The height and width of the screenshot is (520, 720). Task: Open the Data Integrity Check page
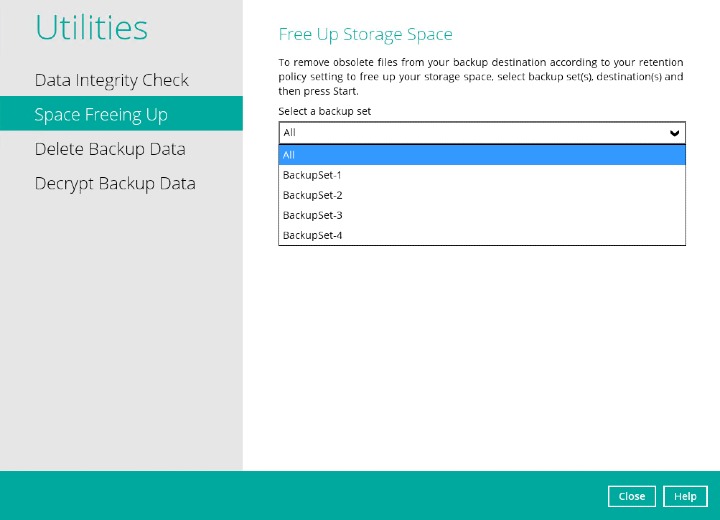[x=111, y=80]
